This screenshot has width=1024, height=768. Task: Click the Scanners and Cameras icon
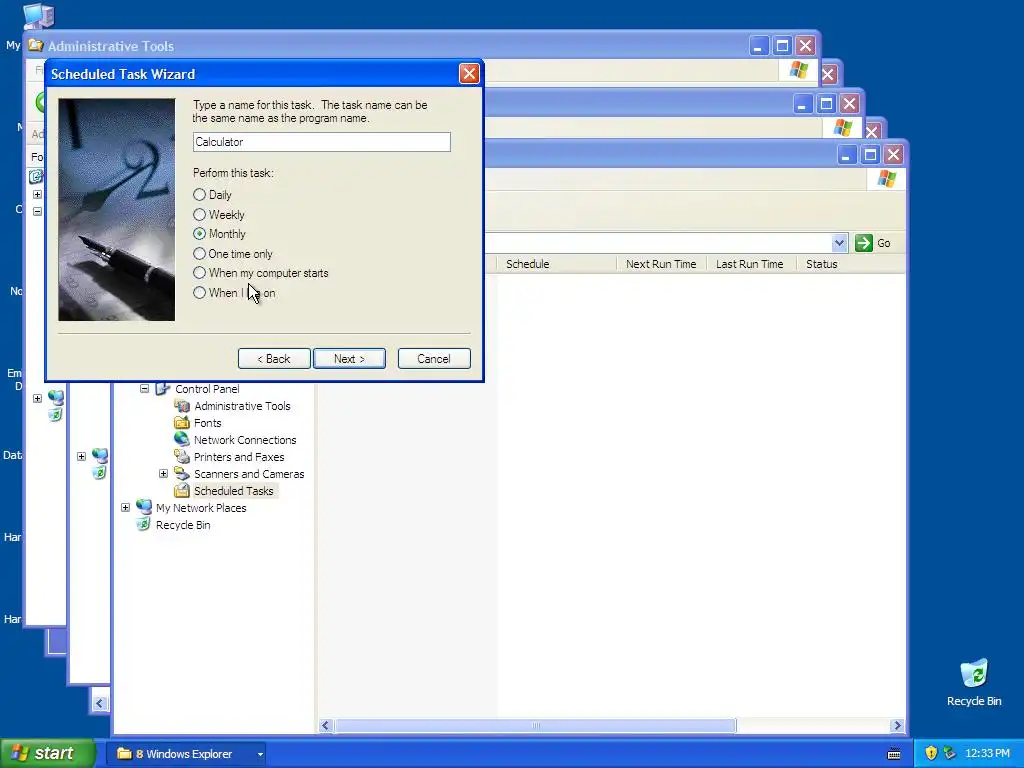point(182,473)
